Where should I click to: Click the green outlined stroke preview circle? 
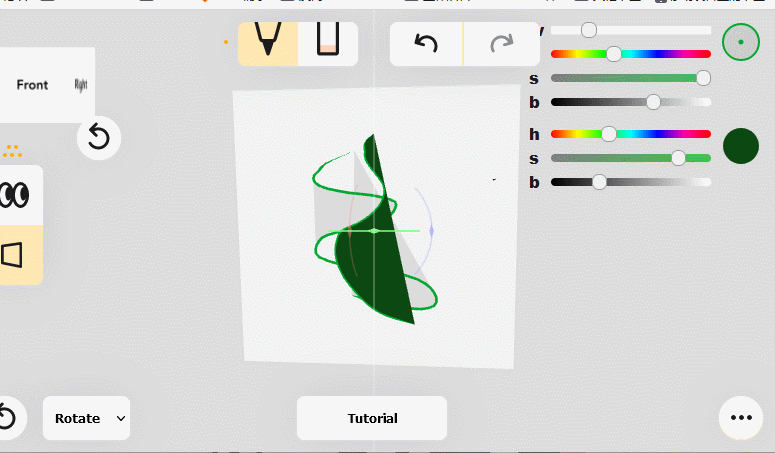click(741, 42)
